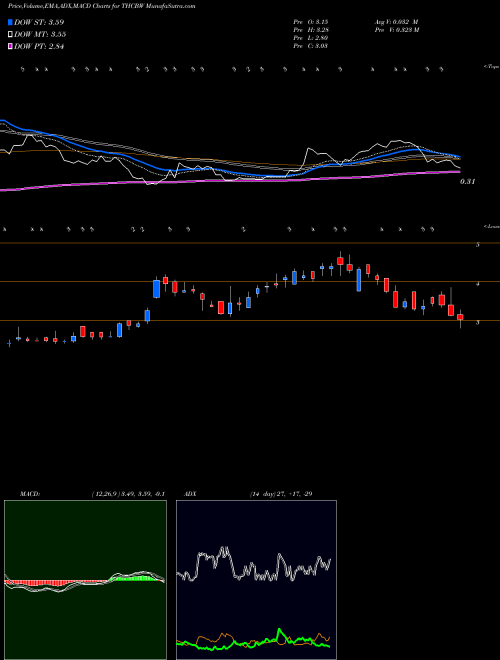Click the 0.31 value beside EMA lines

467,182
